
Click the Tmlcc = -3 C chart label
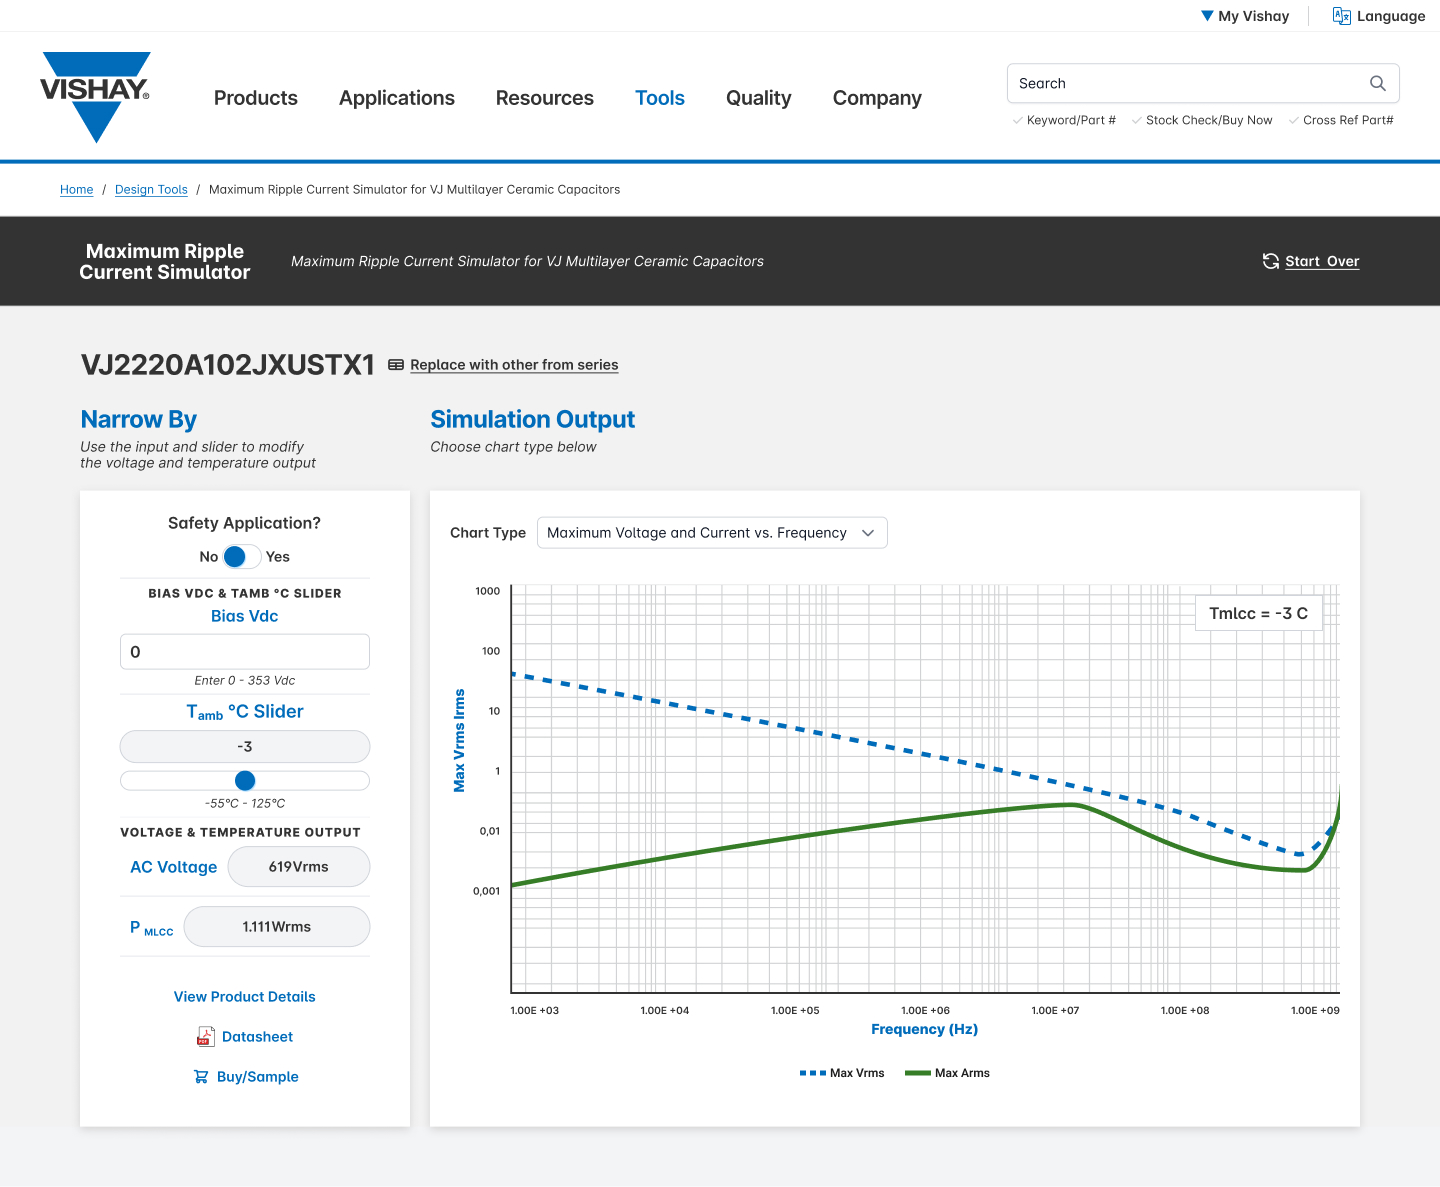1259,614
